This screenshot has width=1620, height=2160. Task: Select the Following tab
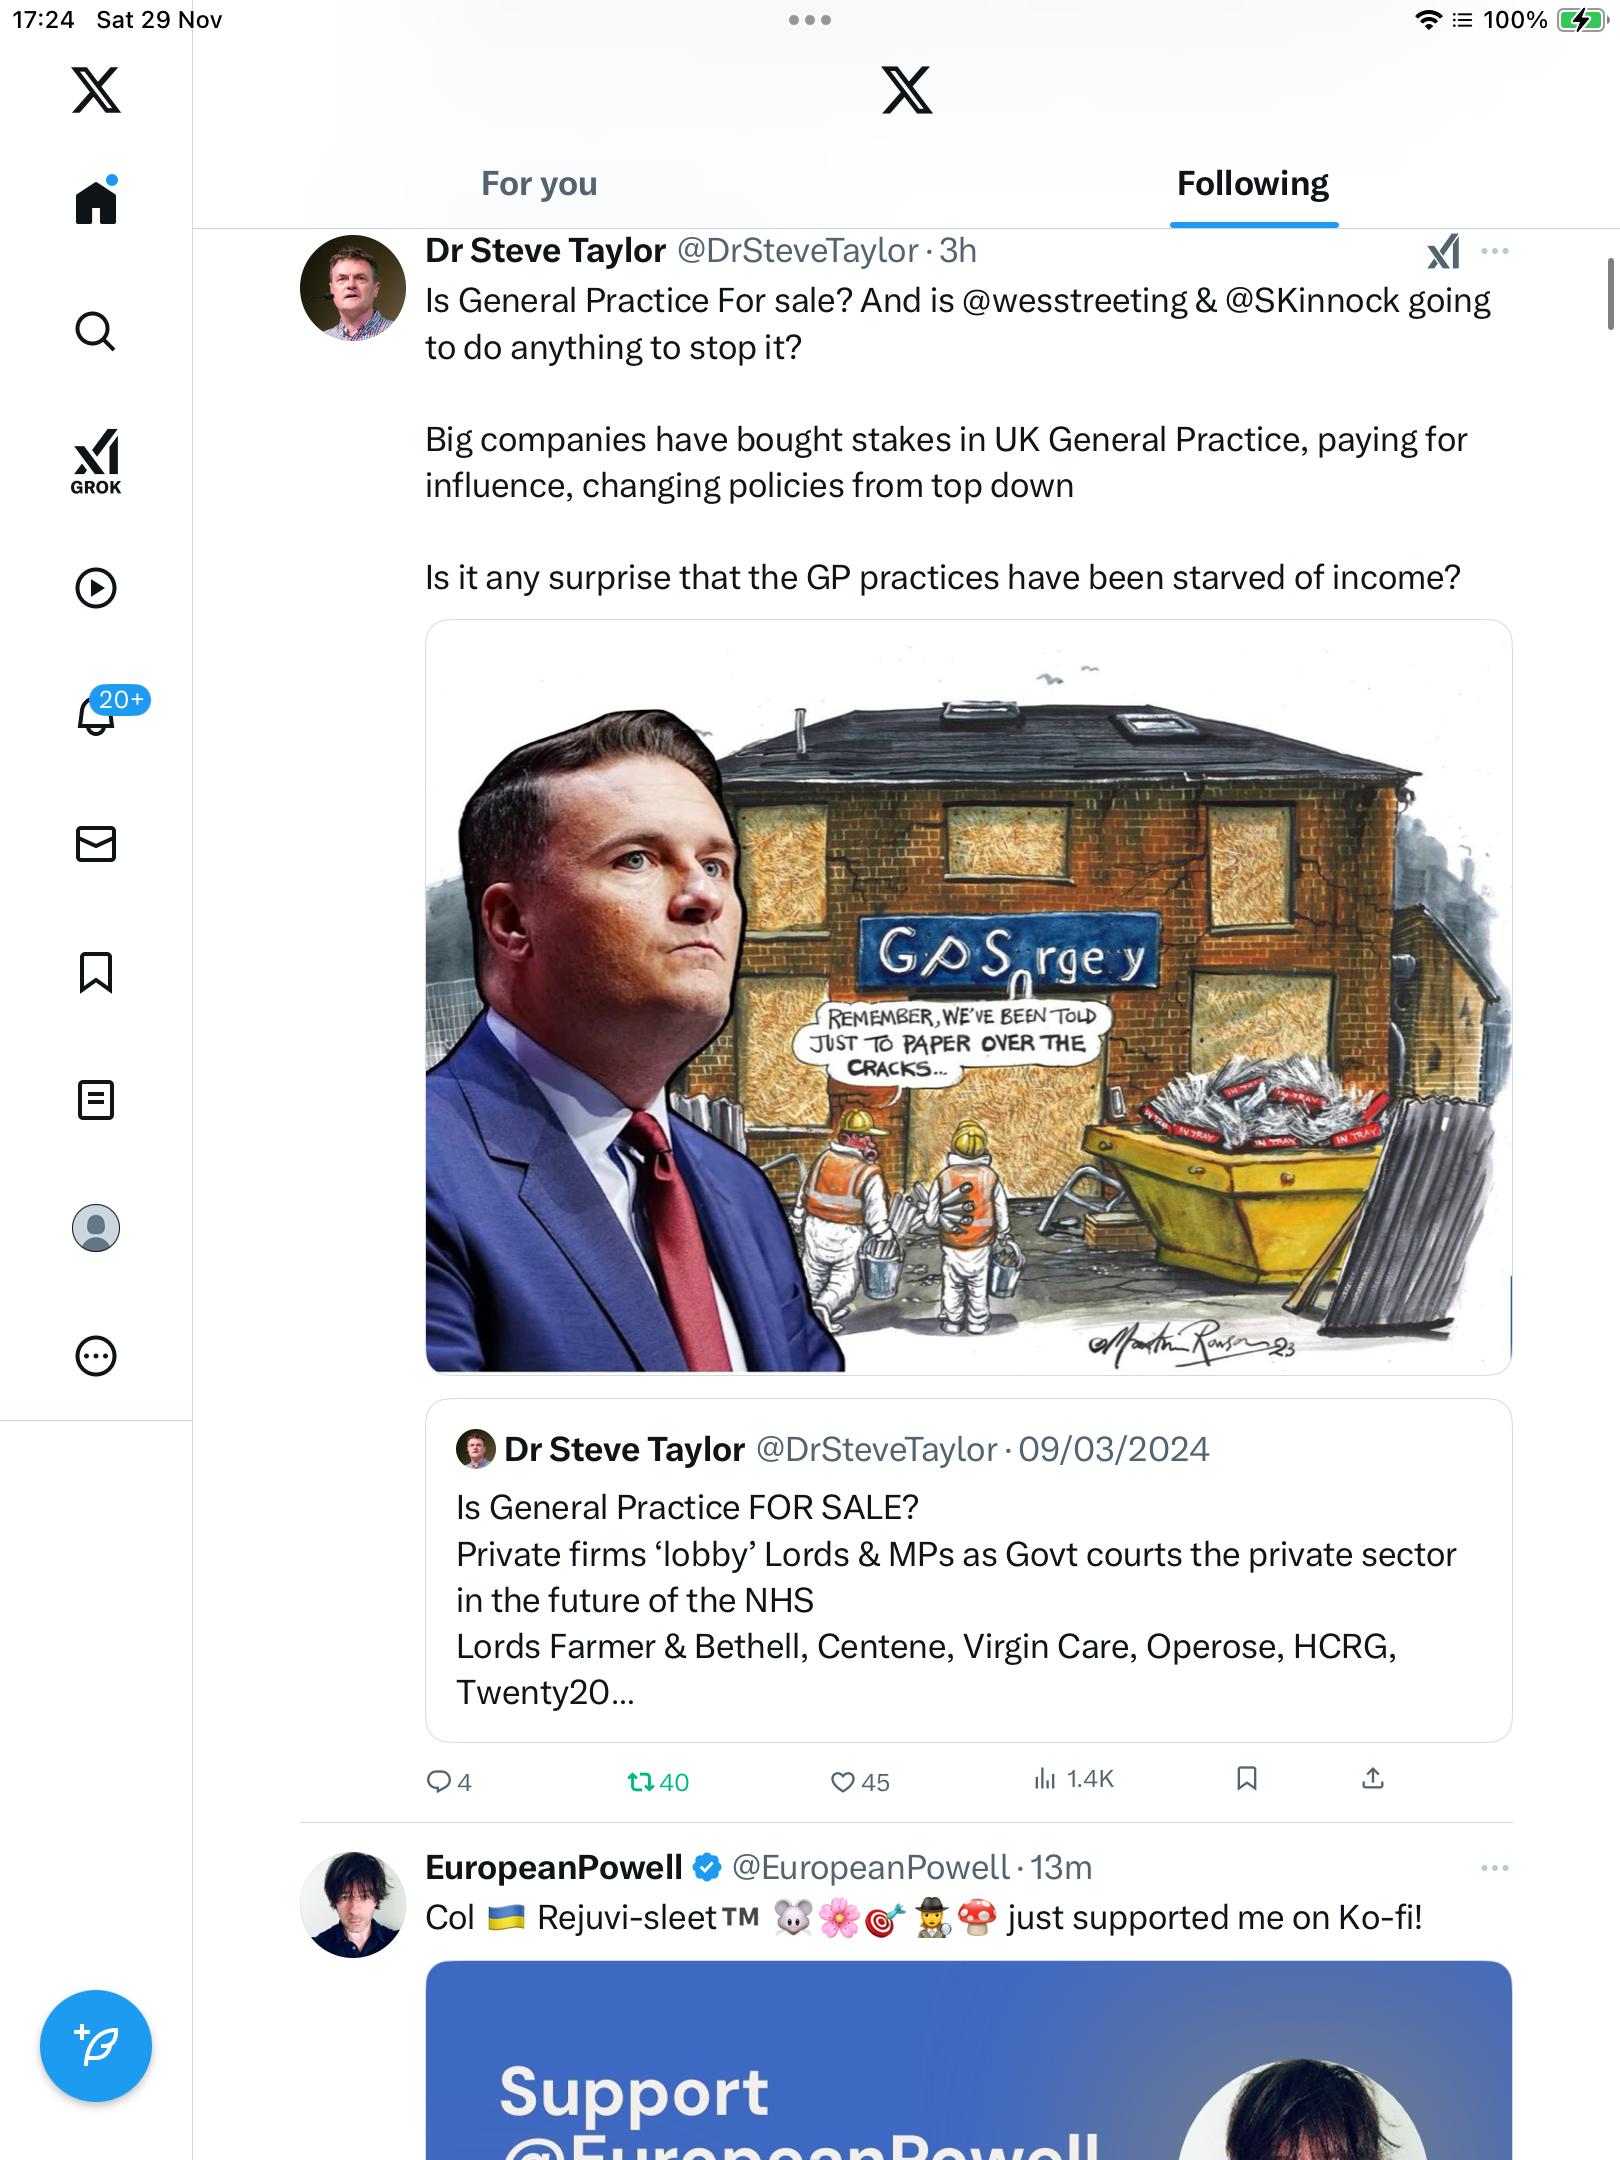1252,184
